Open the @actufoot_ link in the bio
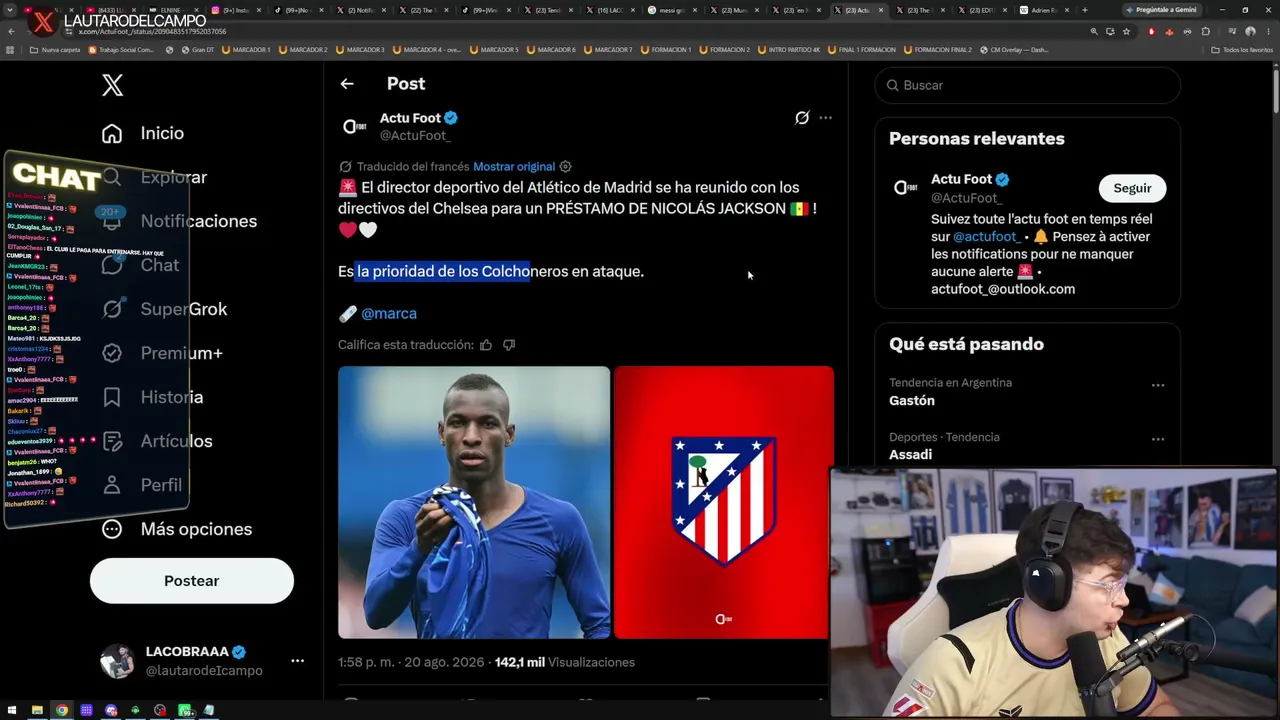1280x720 pixels. coord(987,237)
